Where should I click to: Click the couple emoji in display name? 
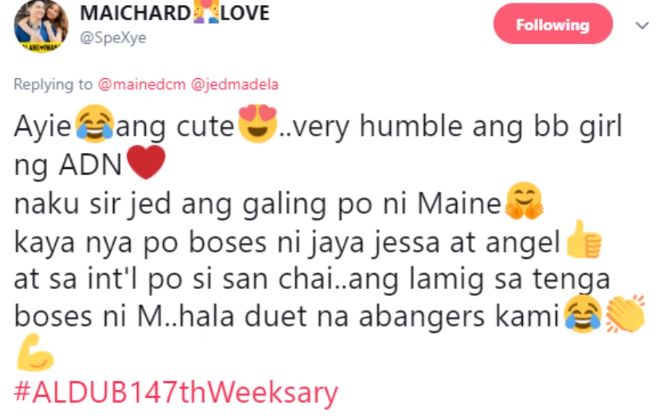(206, 12)
